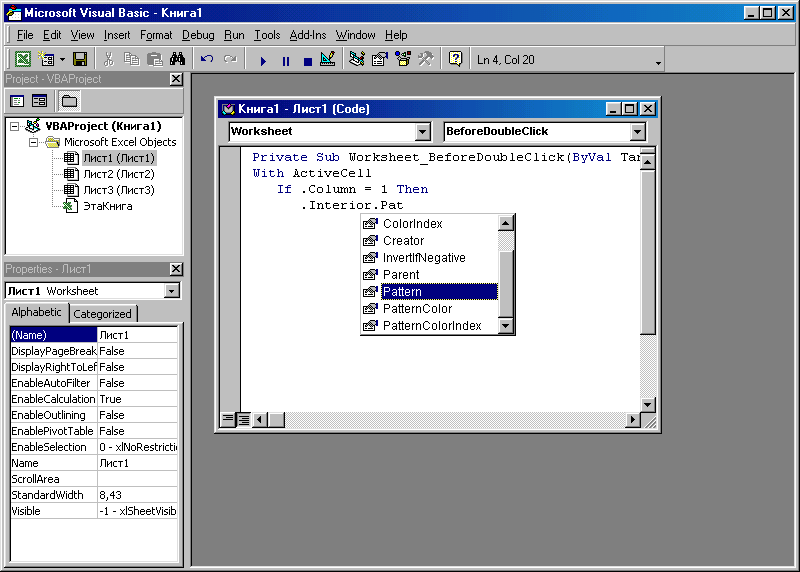Open the BeforeDoubleClick procedure combo box

pos(637,132)
